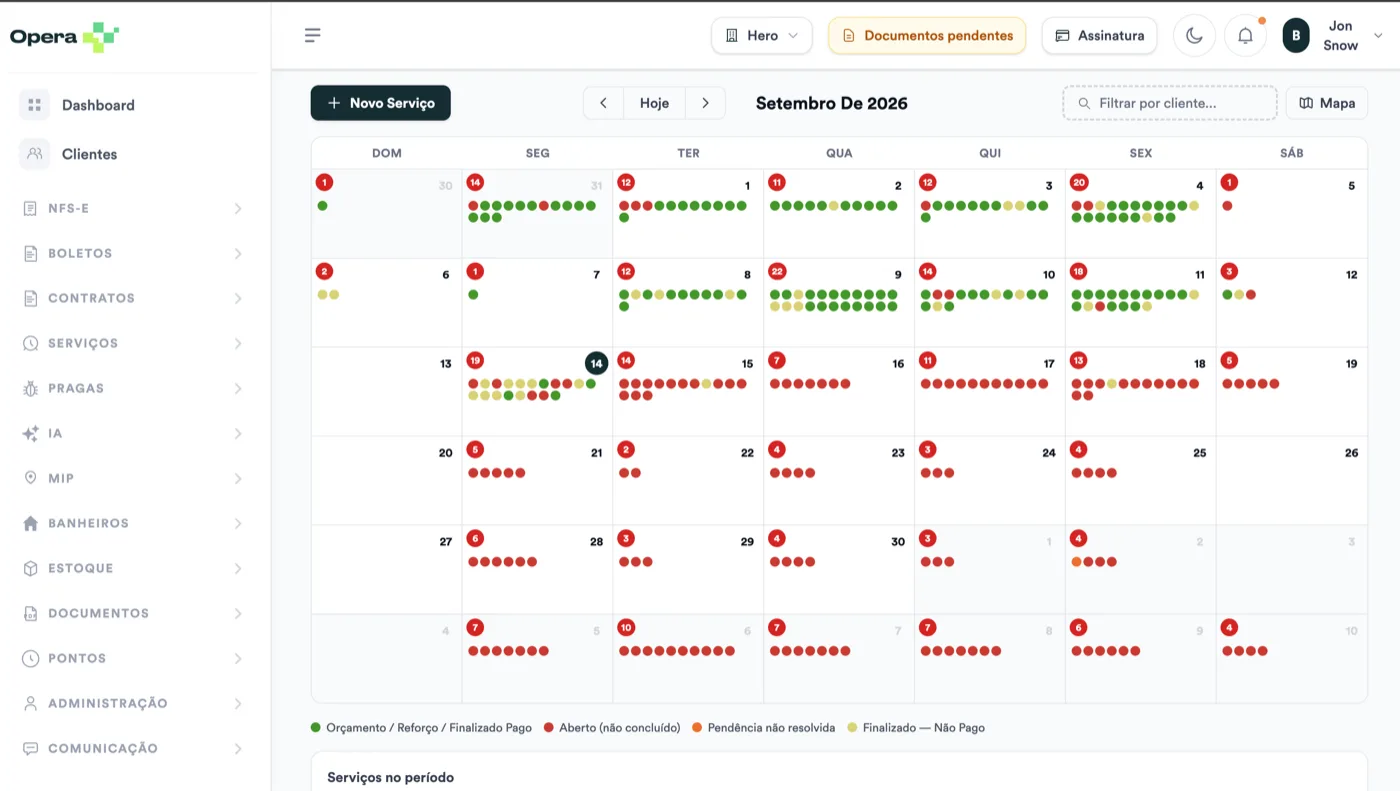1400x791 pixels.
Task: Click the Estoque box icon
Action: (x=30, y=569)
